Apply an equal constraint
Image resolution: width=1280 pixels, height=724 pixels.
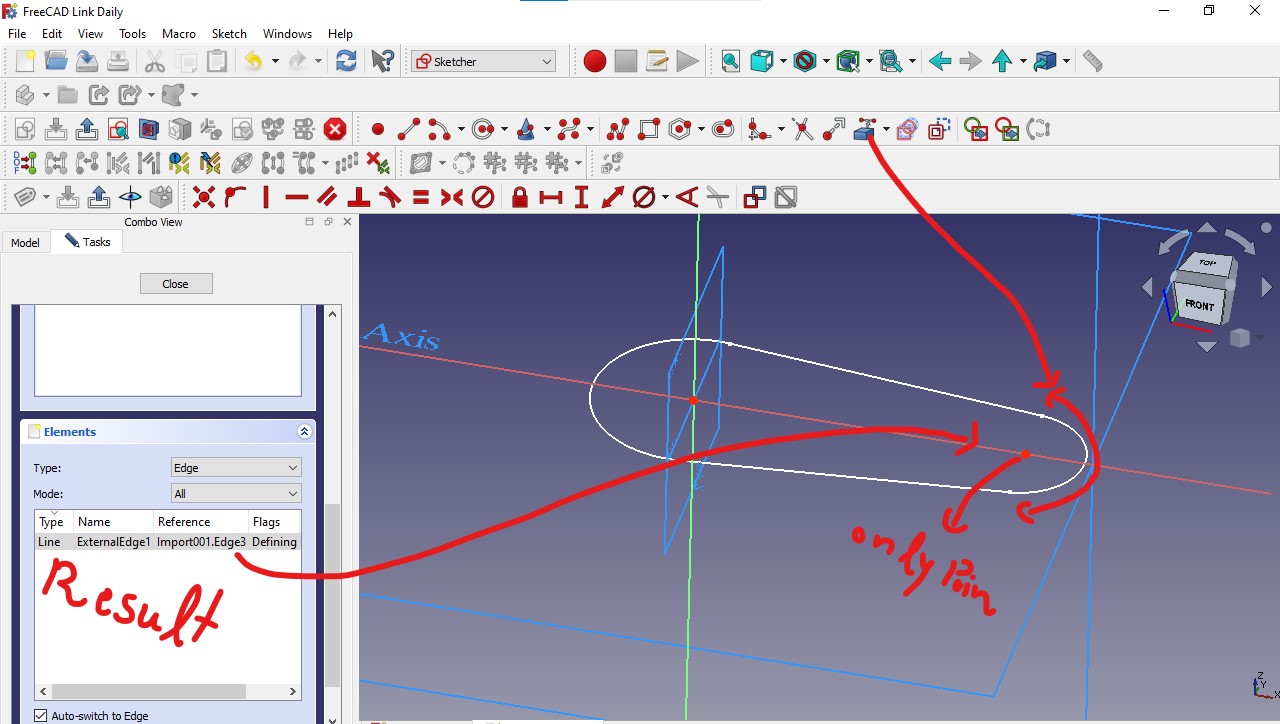pos(420,197)
